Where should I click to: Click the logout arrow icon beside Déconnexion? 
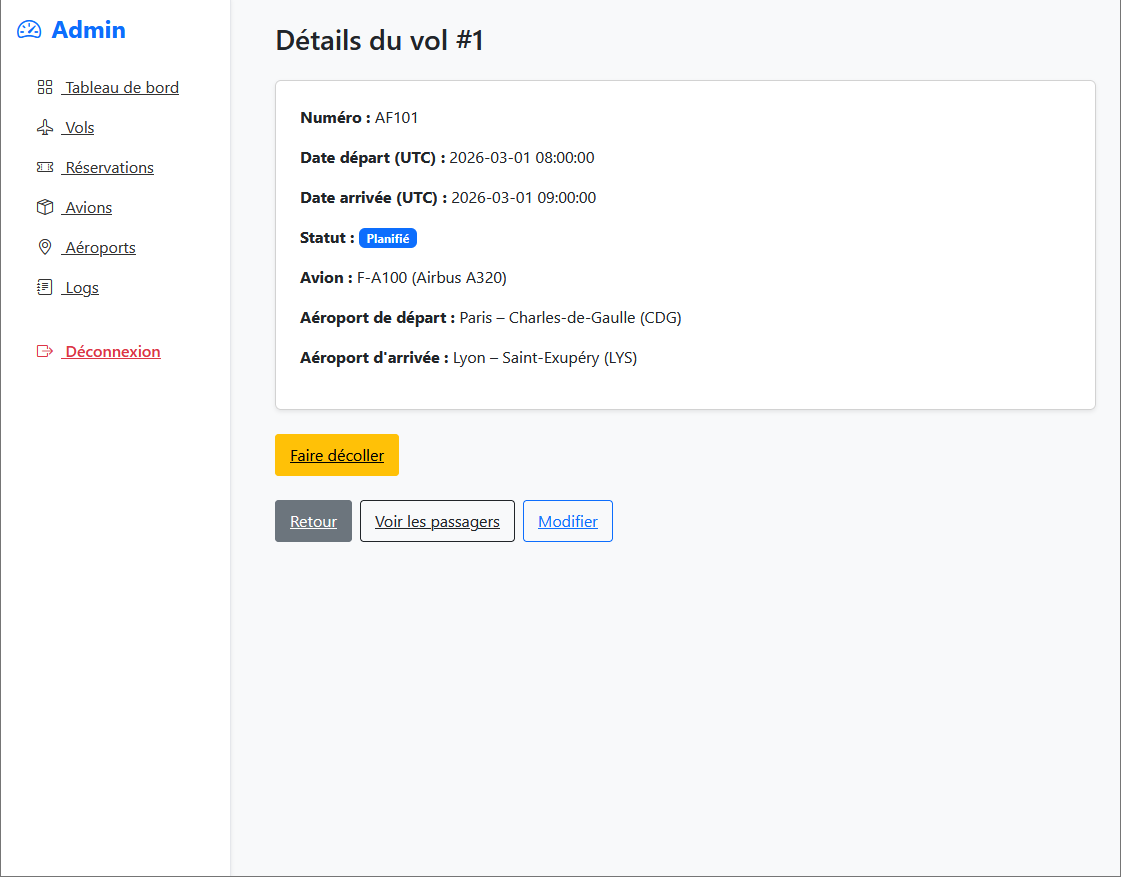coord(45,351)
